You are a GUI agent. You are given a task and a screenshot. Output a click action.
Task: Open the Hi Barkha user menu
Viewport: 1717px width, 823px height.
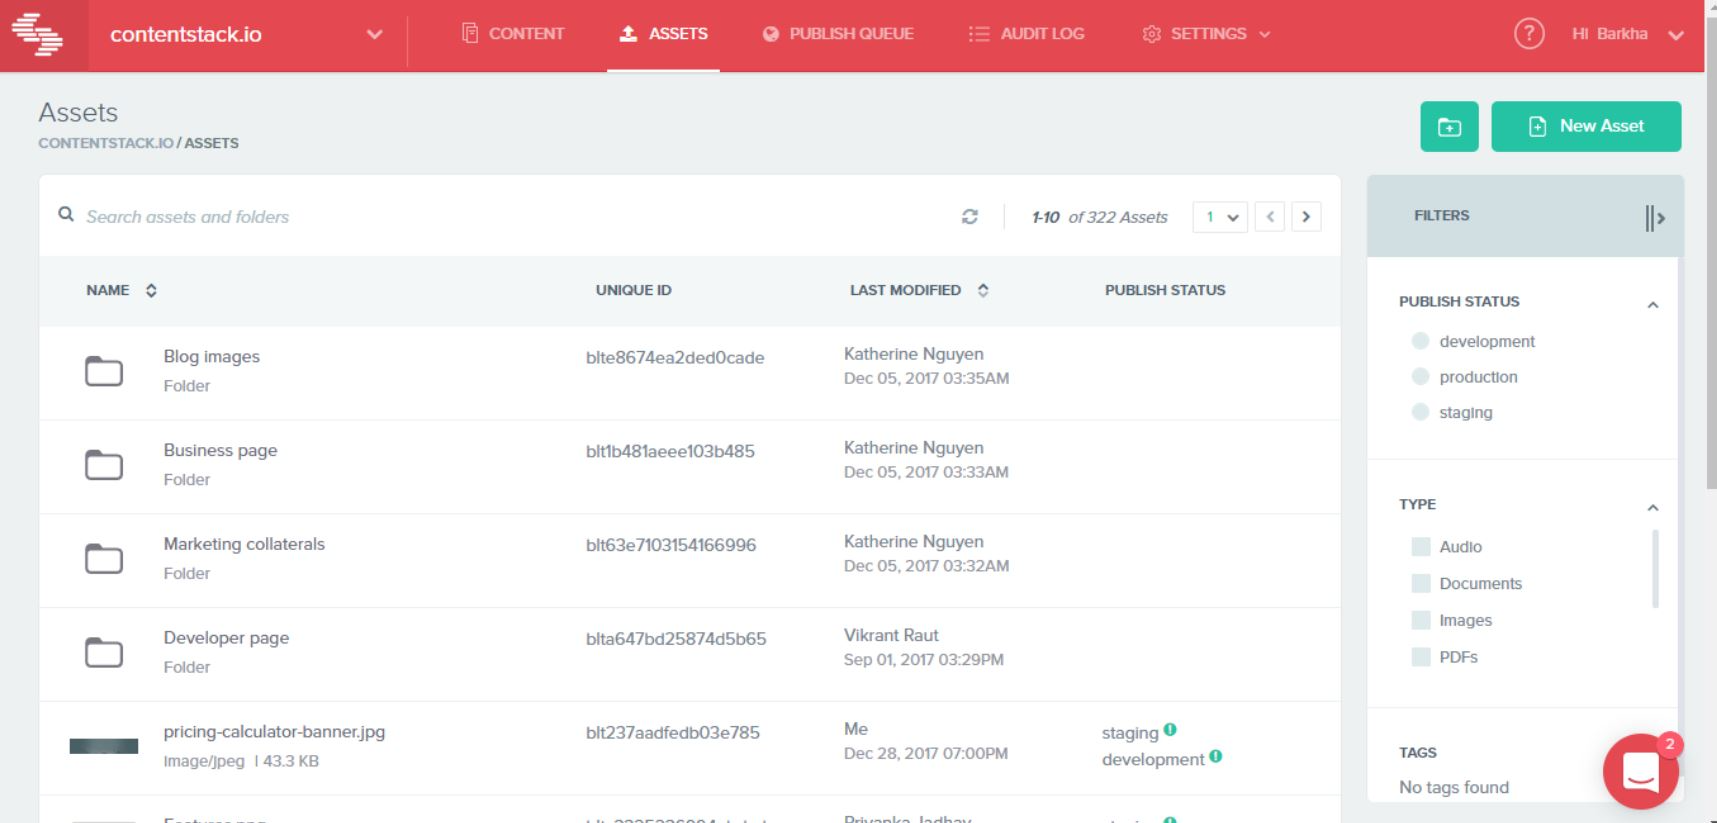click(x=1627, y=34)
